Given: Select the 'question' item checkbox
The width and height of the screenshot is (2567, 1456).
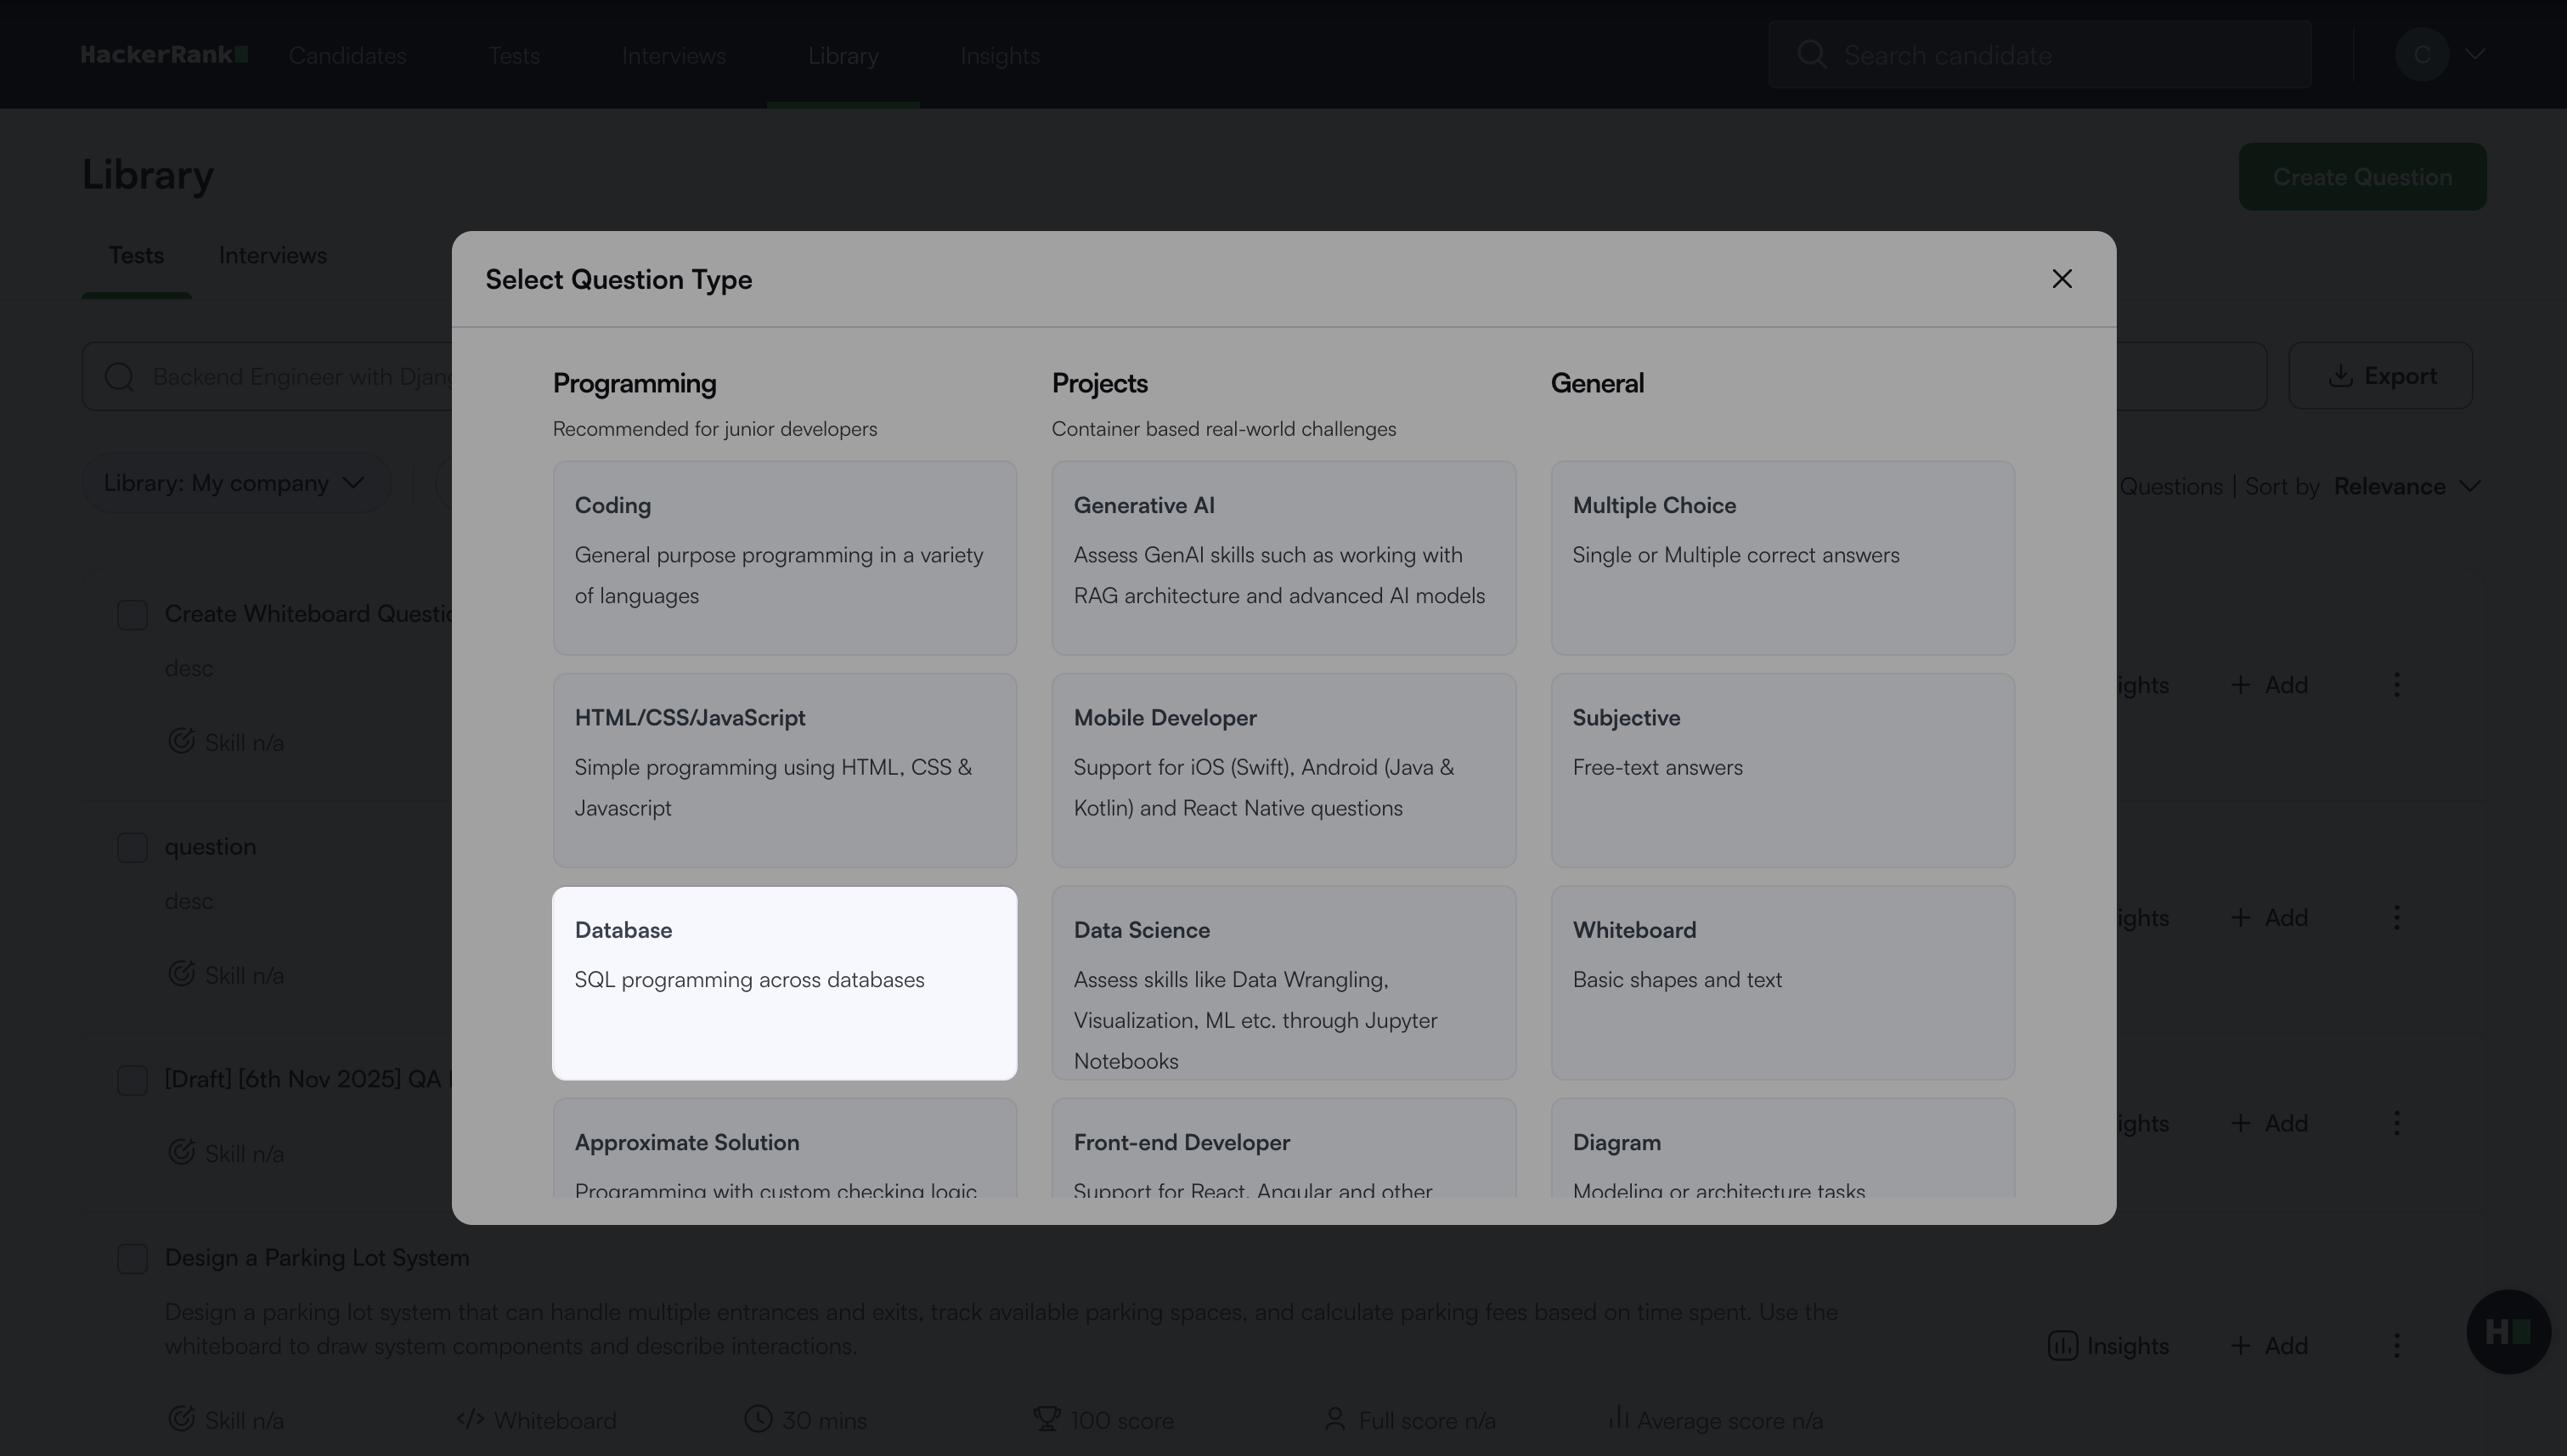Looking at the screenshot, I should 132,848.
